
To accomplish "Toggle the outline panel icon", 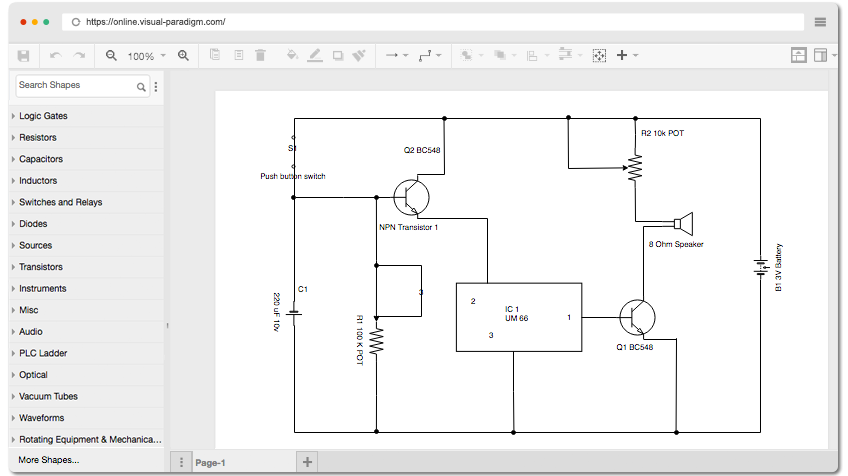I will [799, 55].
